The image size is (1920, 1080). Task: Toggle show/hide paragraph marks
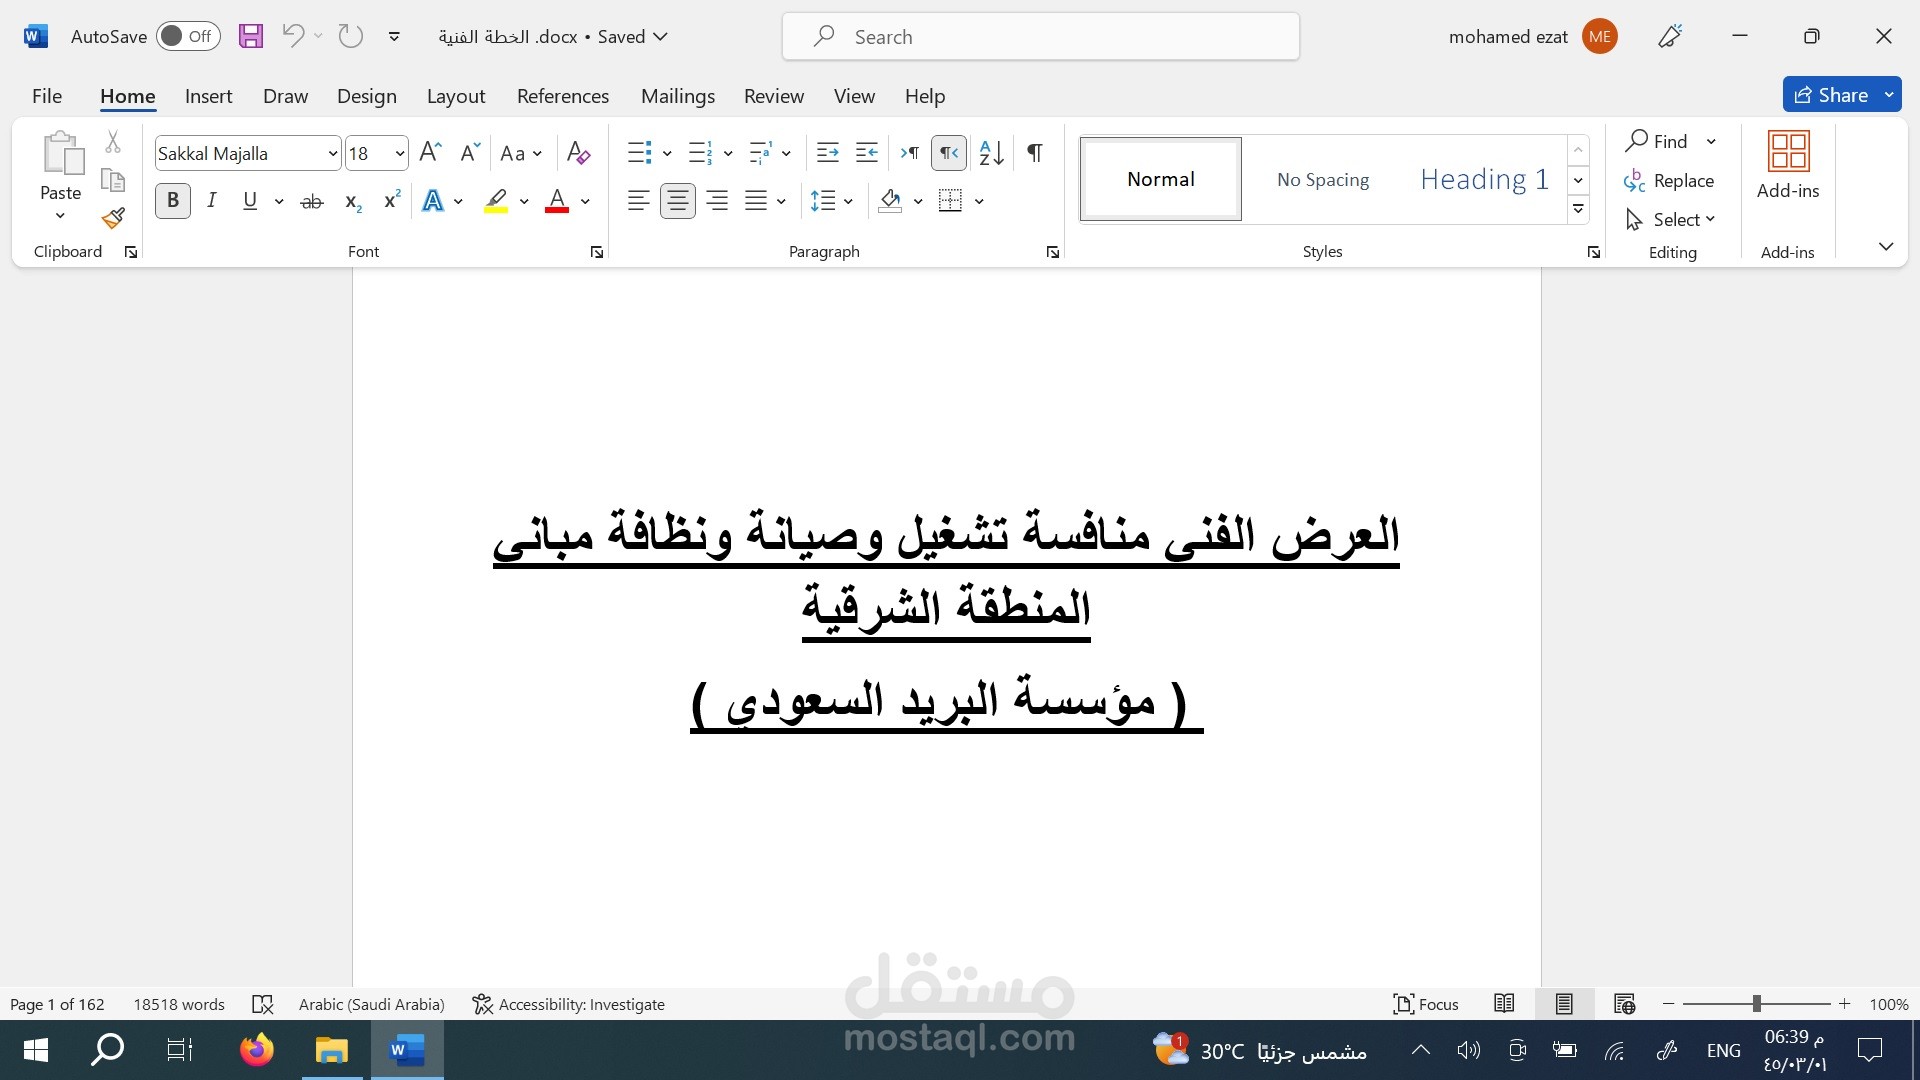click(x=1034, y=152)
